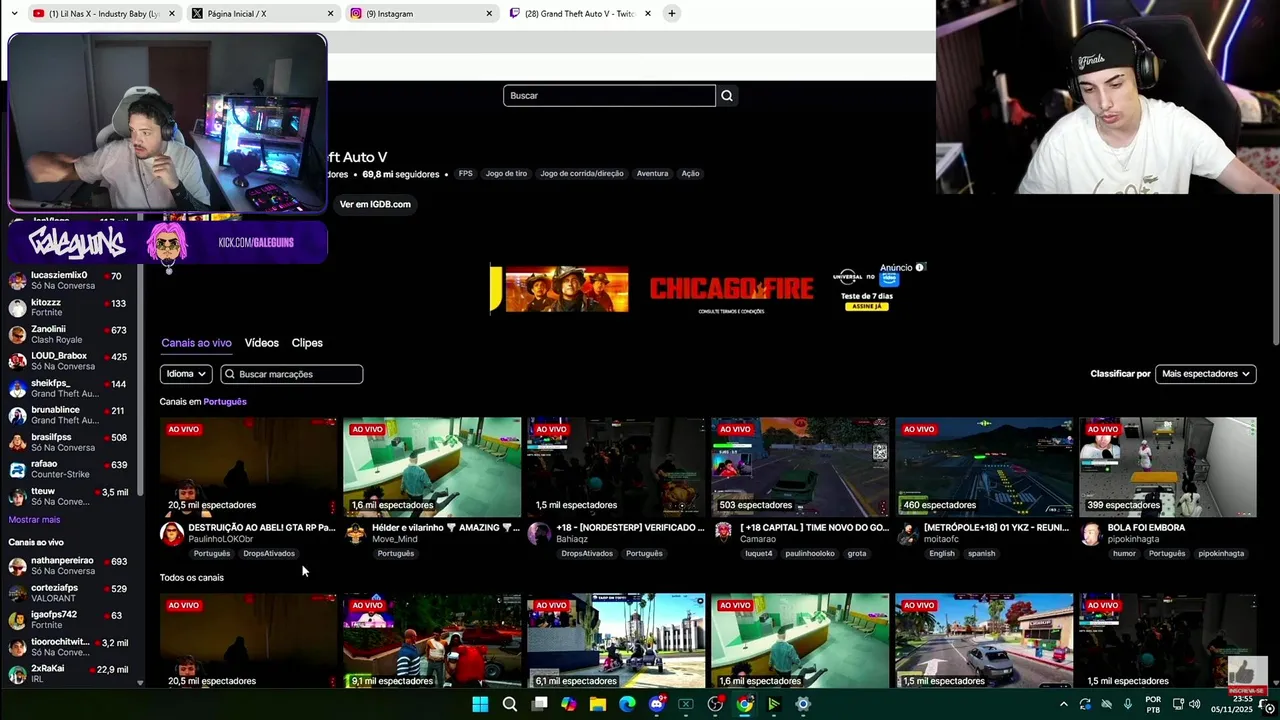Click the FPS category tag
The width and height of the screenshot is (1280, 720).
click(465, 174)
